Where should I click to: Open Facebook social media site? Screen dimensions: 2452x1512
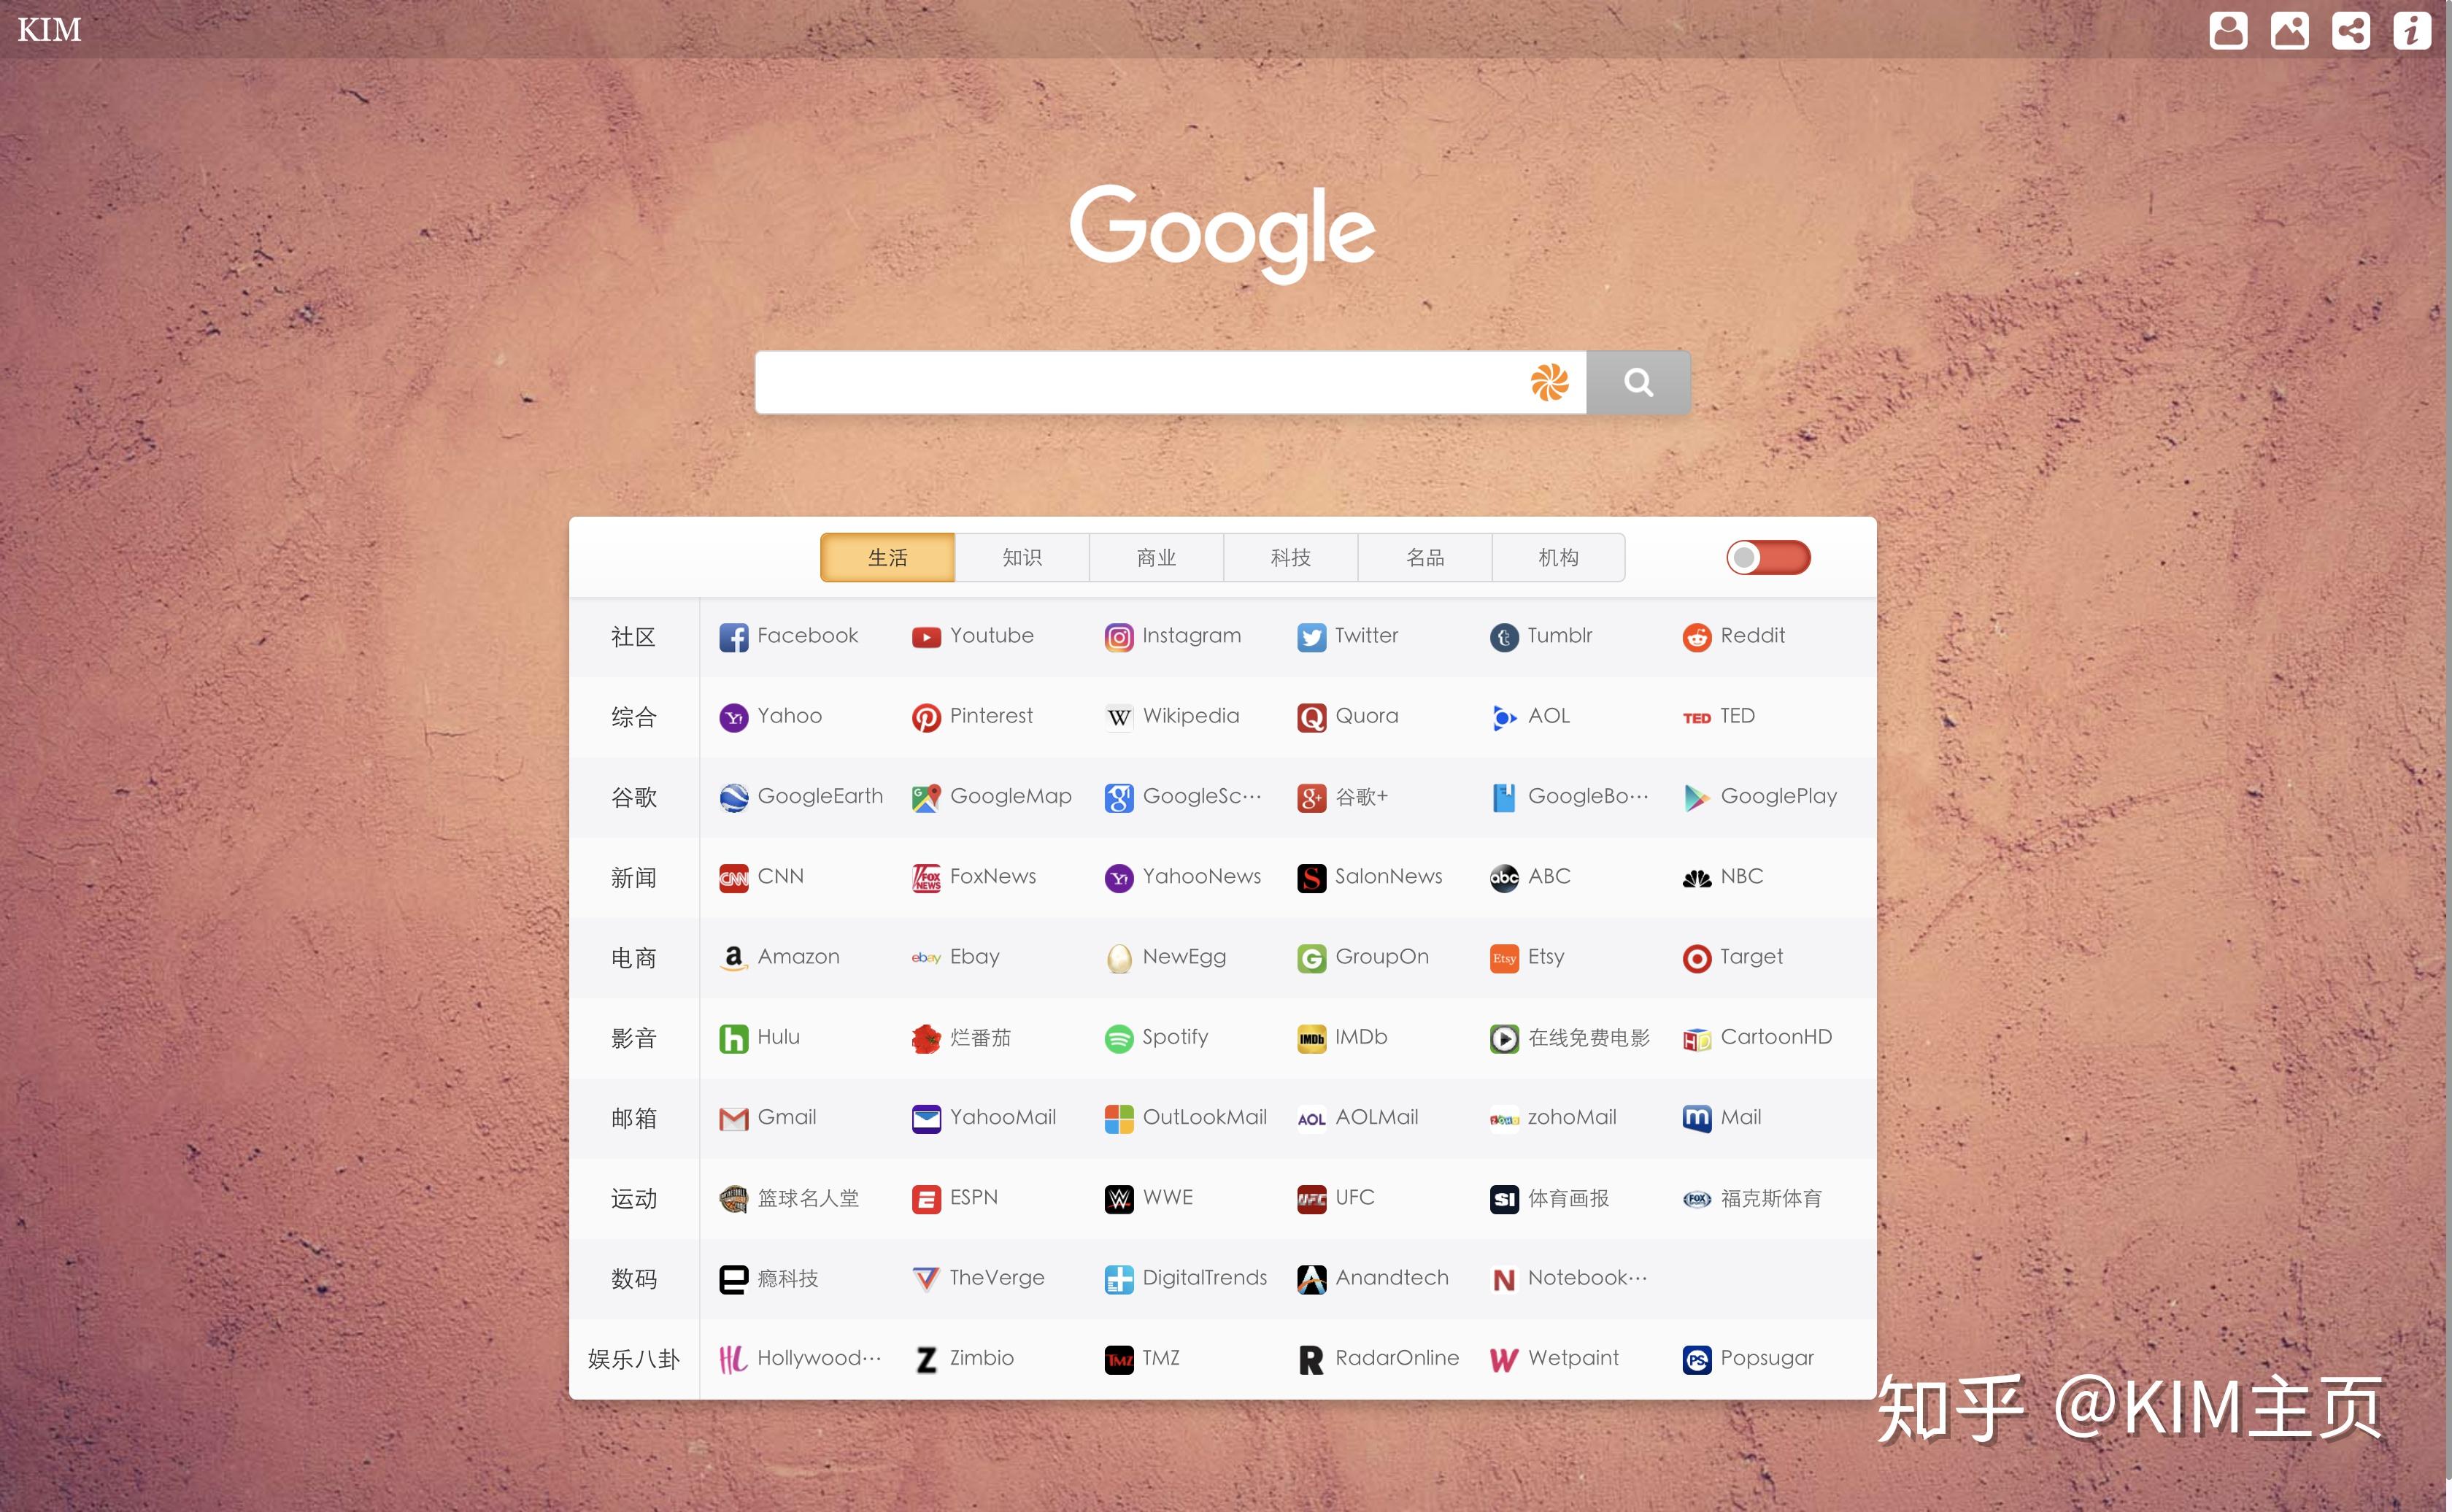(788, 634)
